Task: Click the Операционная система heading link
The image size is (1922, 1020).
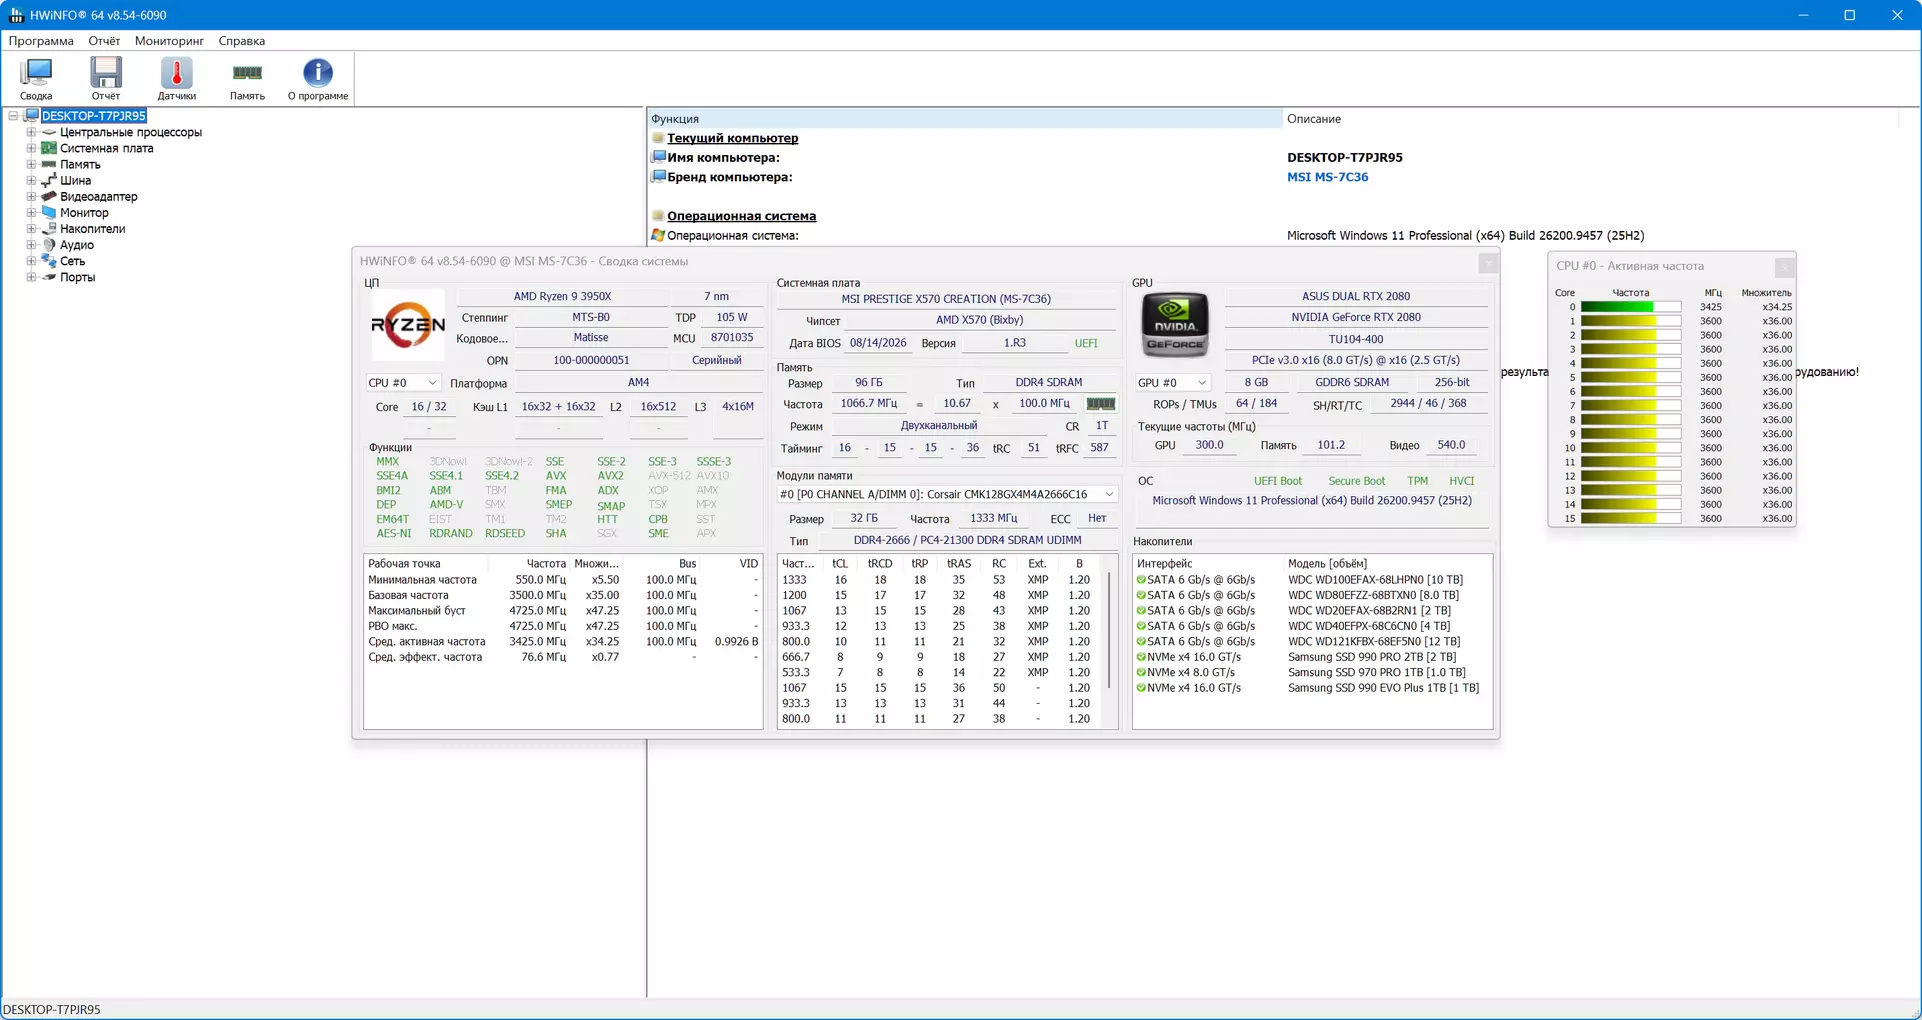Action: pyautogui.click(x=741, y=216)
